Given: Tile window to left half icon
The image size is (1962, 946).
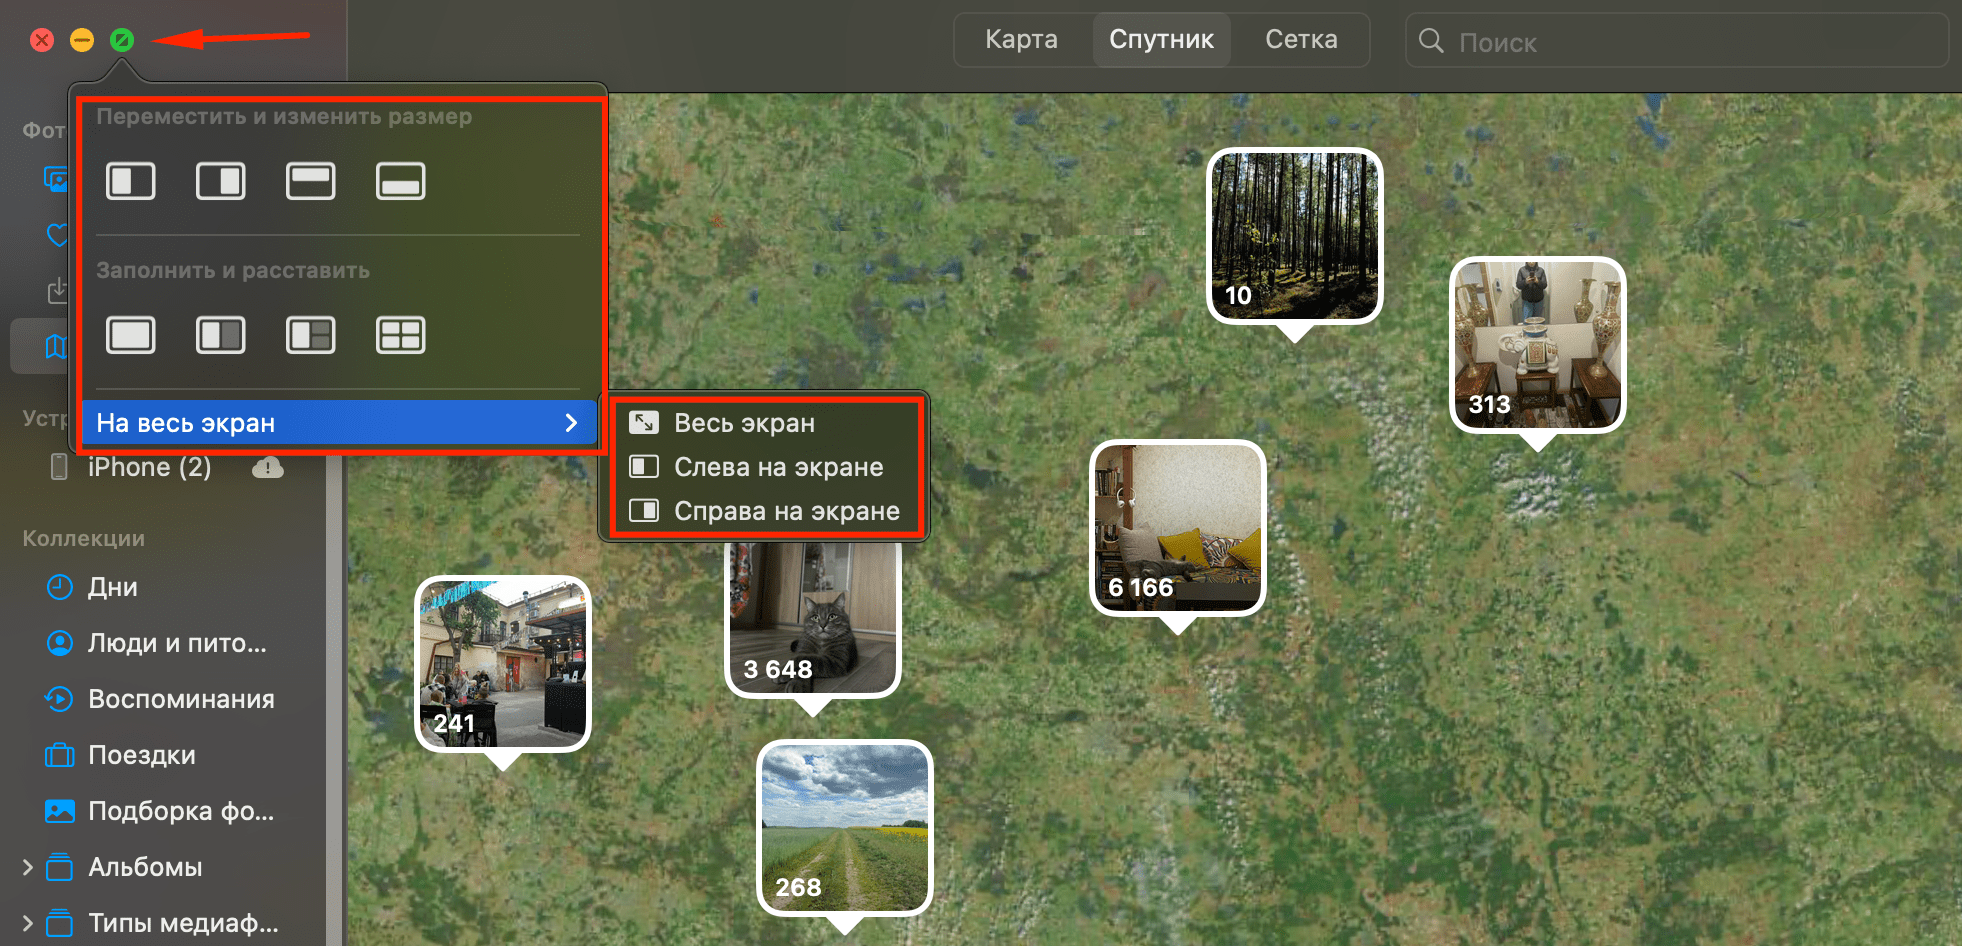Looking at the screenshot, I should coord(131,181).
